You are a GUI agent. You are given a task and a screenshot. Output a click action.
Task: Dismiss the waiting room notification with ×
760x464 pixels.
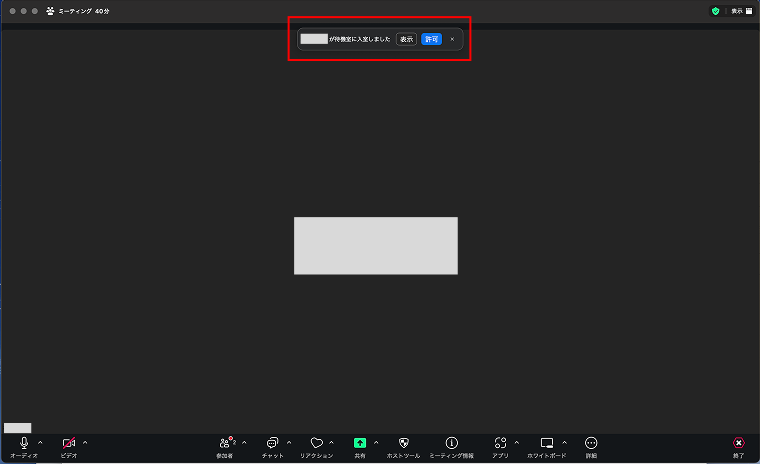[452, 39]
